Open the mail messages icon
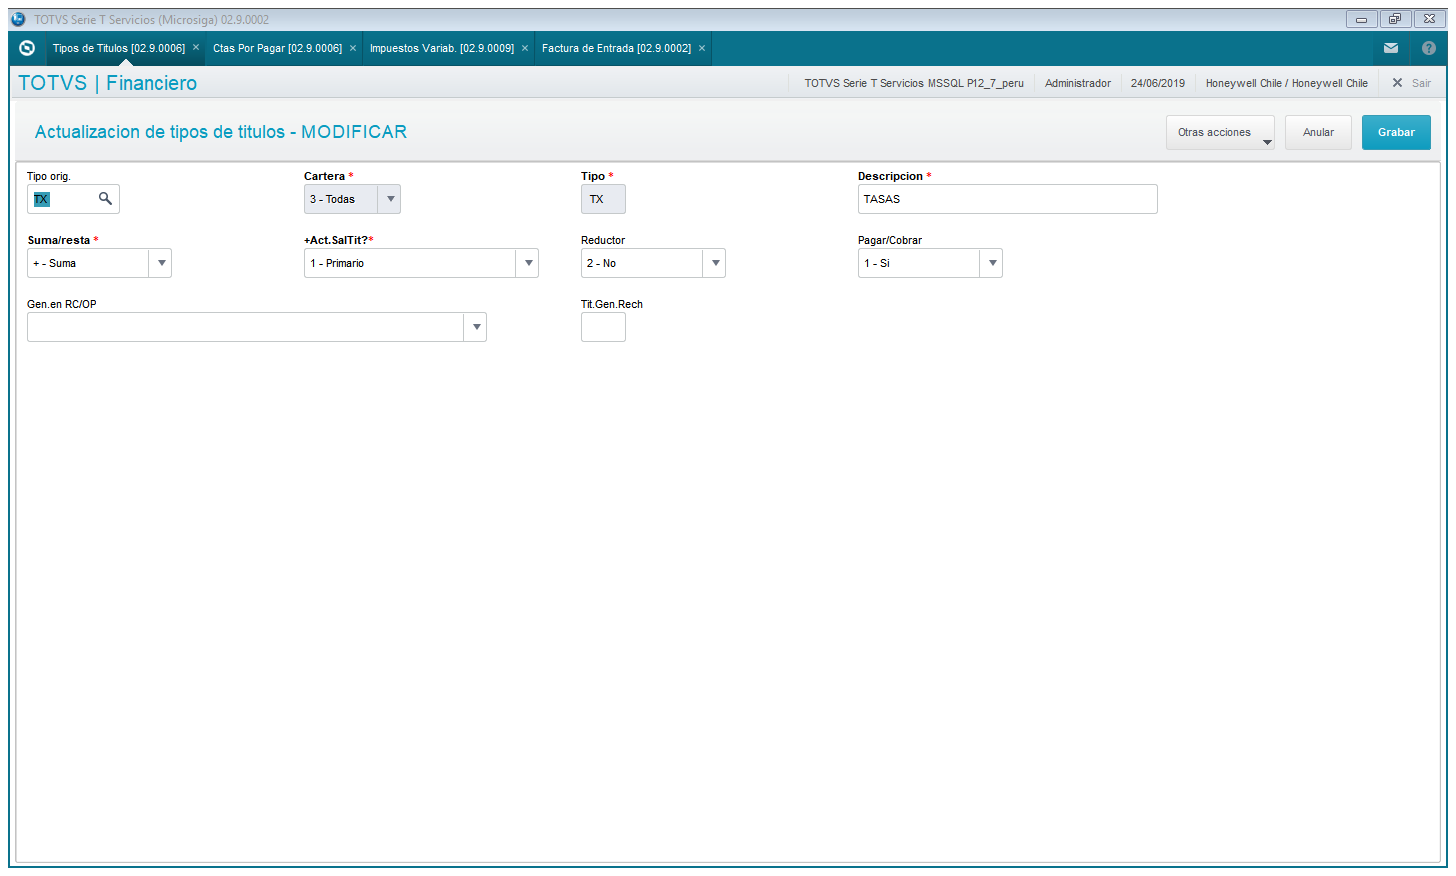 (x=1390, y=48)
